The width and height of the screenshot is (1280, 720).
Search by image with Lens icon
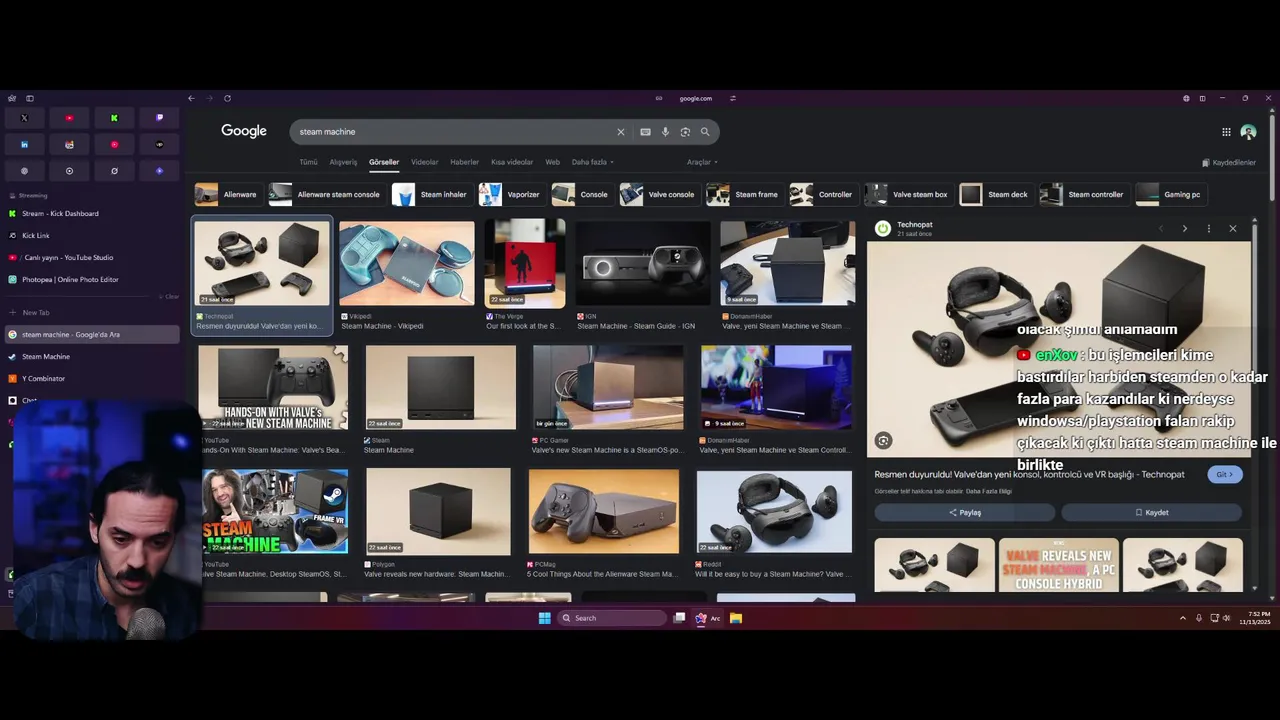tap(685, 132)
